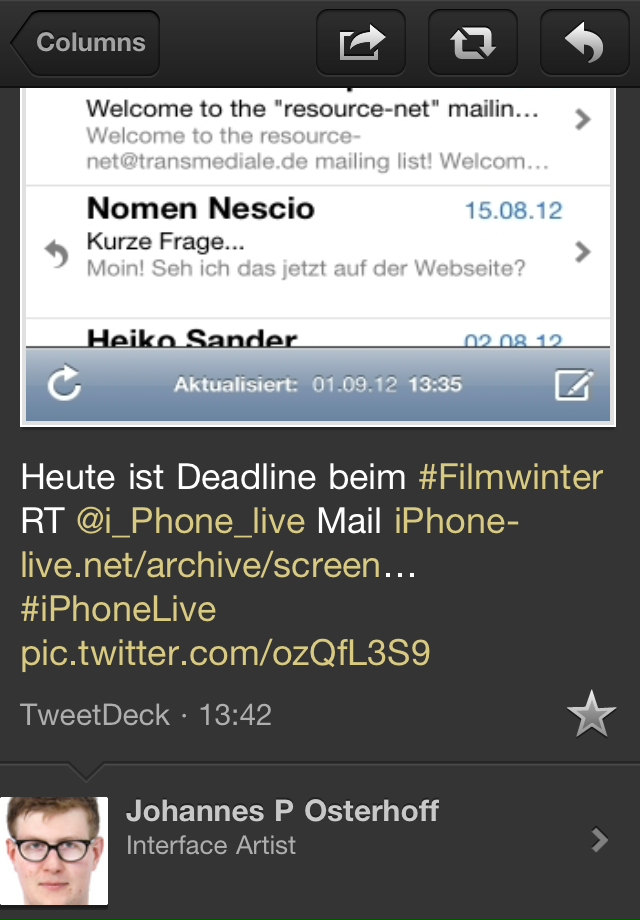Go back to Columns
Image resolution: width=640 pixels, height=920 pixels.
[x=86, y=43]
